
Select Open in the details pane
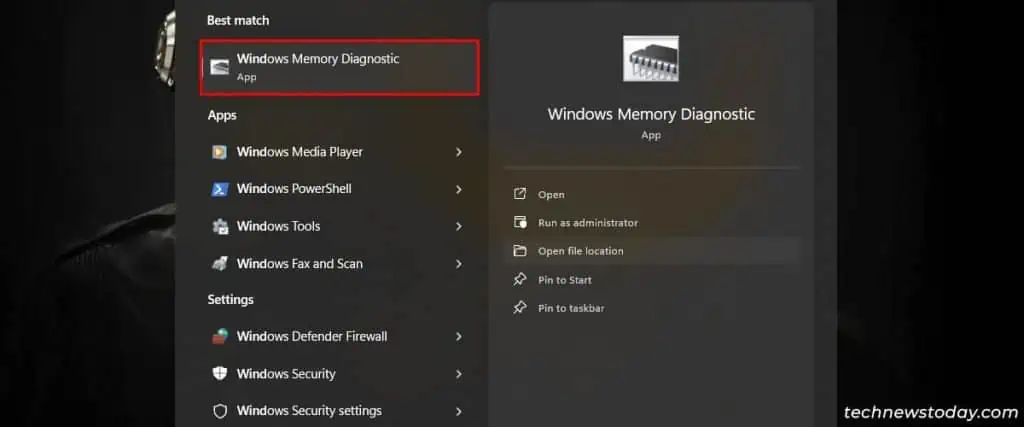click(650, 195)
